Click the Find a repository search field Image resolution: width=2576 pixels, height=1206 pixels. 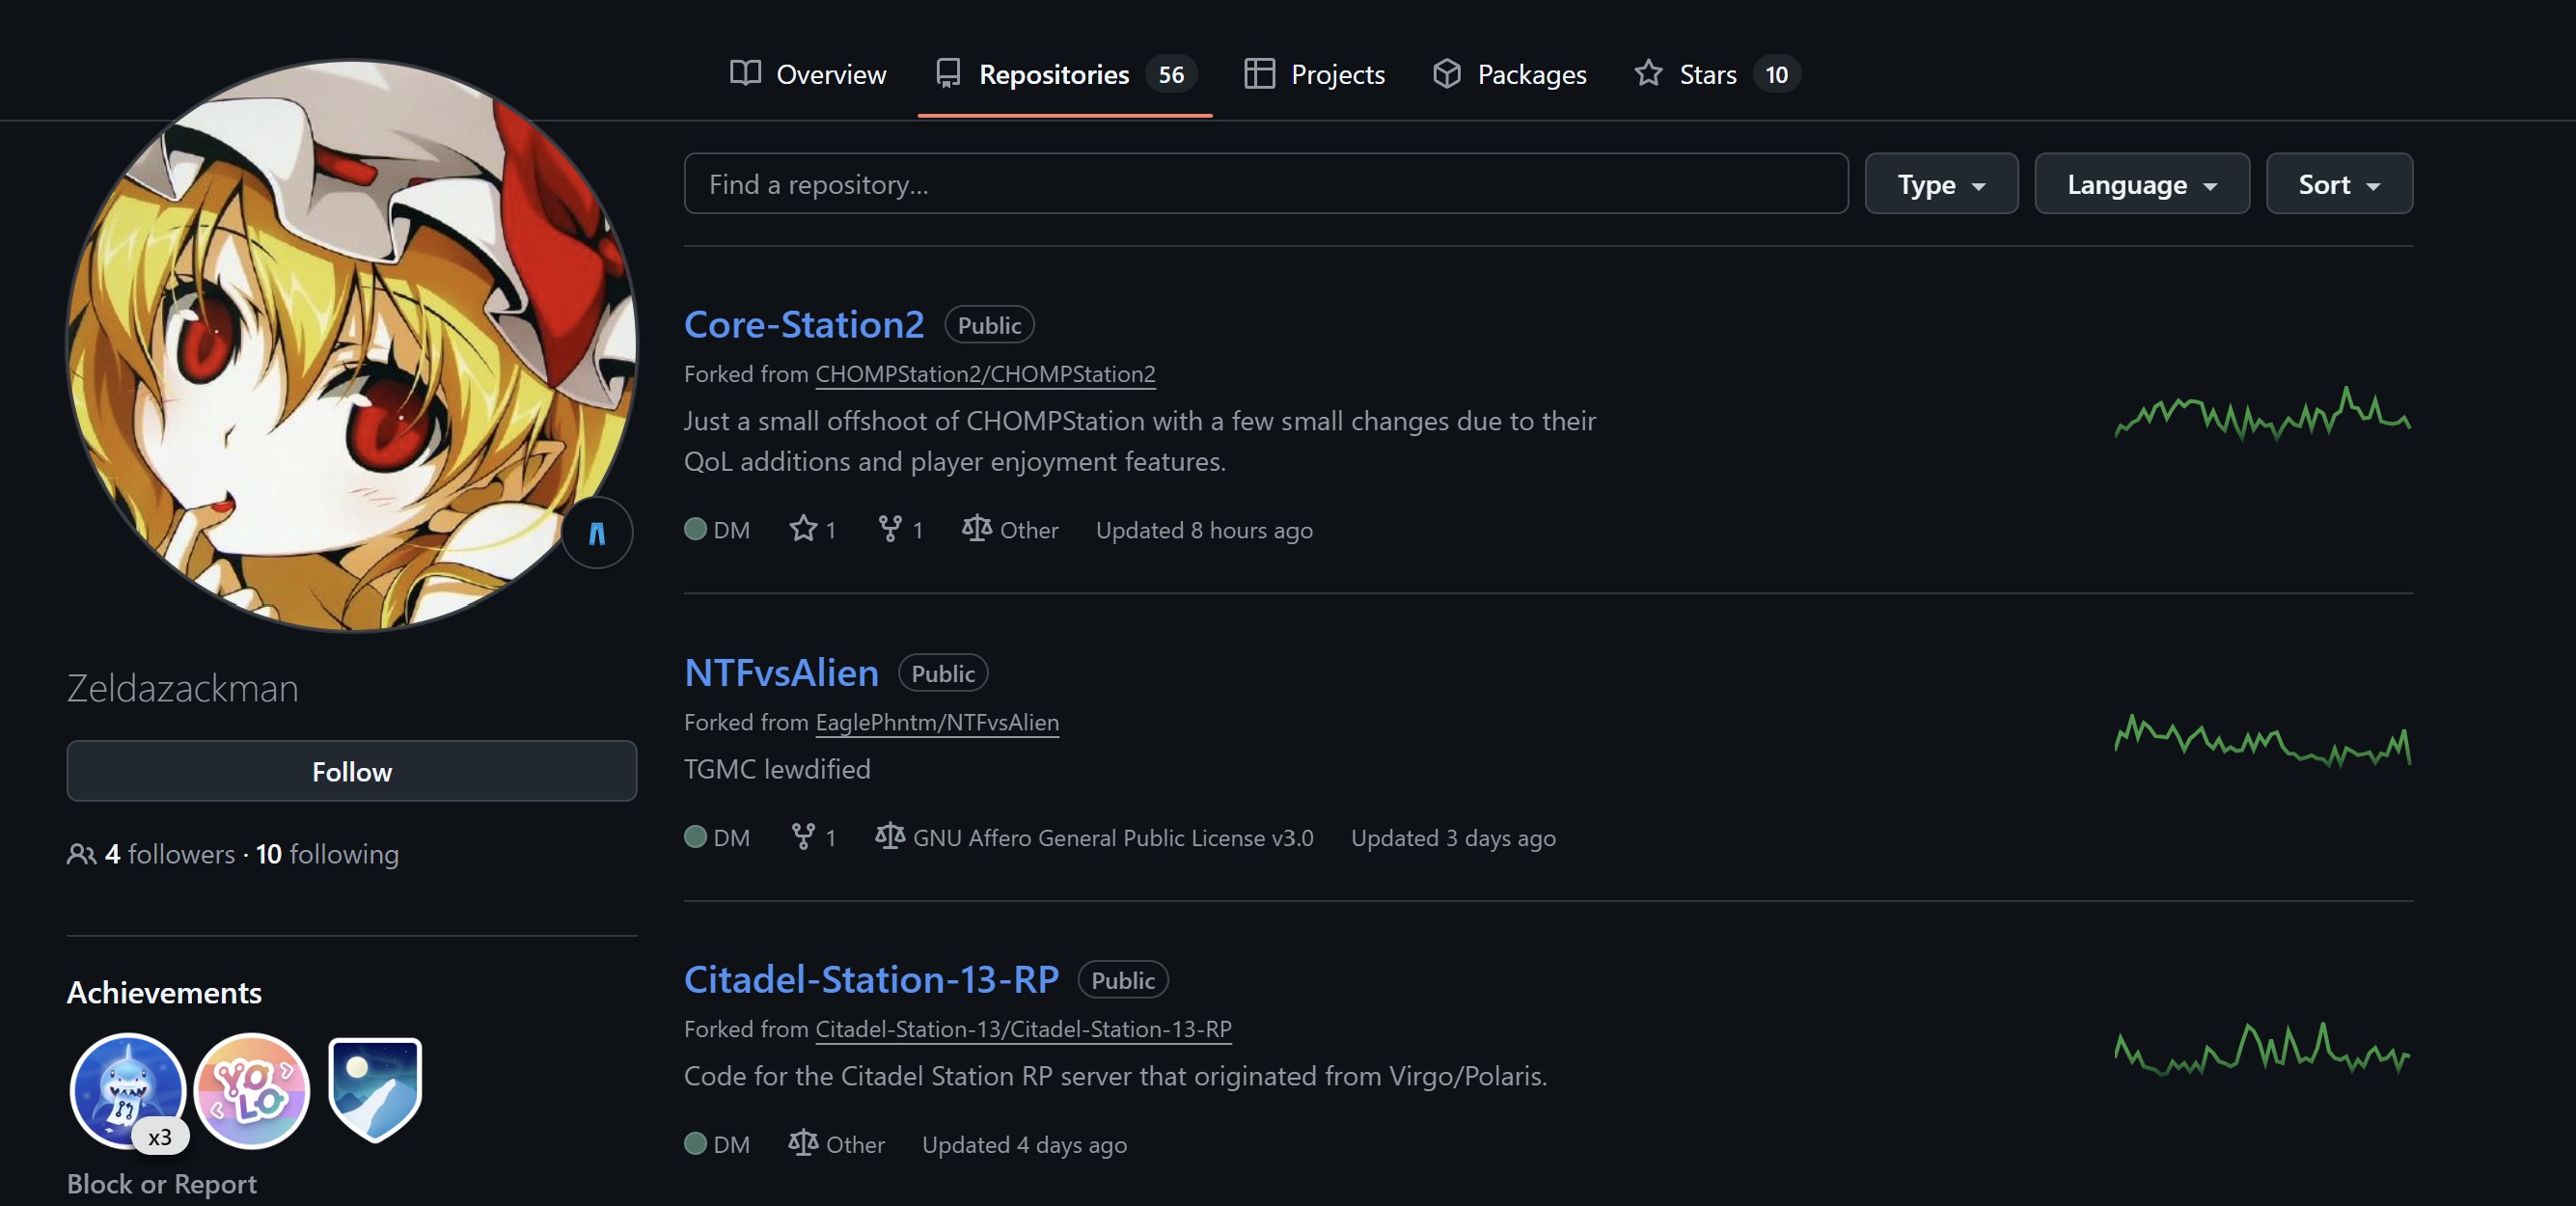pos(1265,184)
